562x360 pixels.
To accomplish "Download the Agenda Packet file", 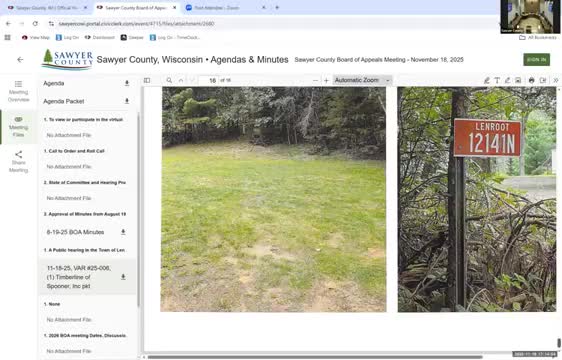I will tap(127, 101).
